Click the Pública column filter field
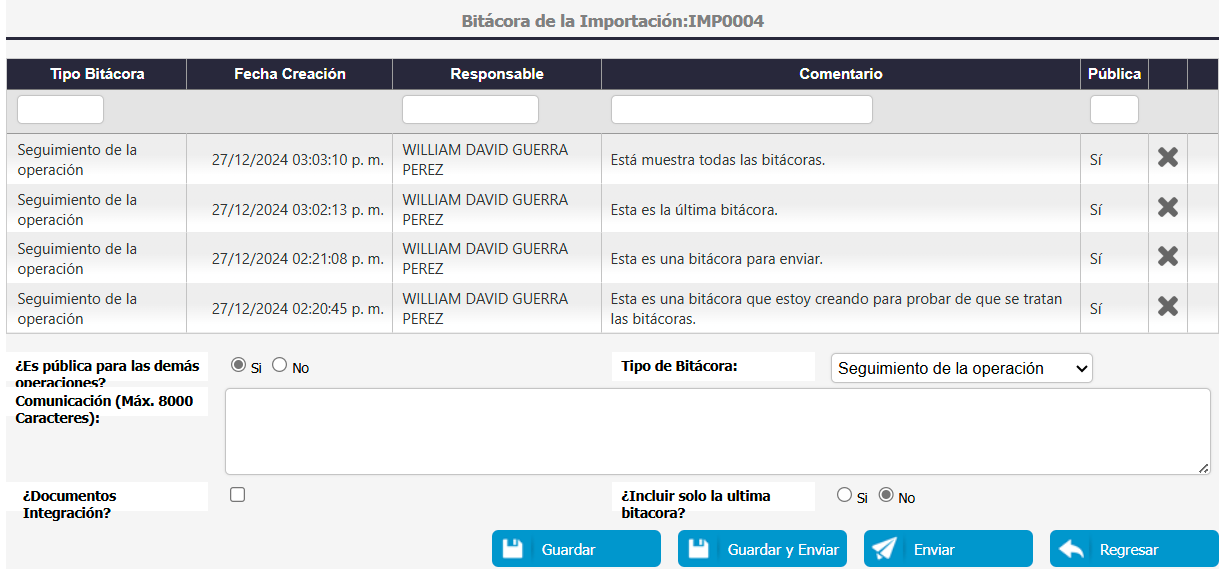 coord(1114,109)
